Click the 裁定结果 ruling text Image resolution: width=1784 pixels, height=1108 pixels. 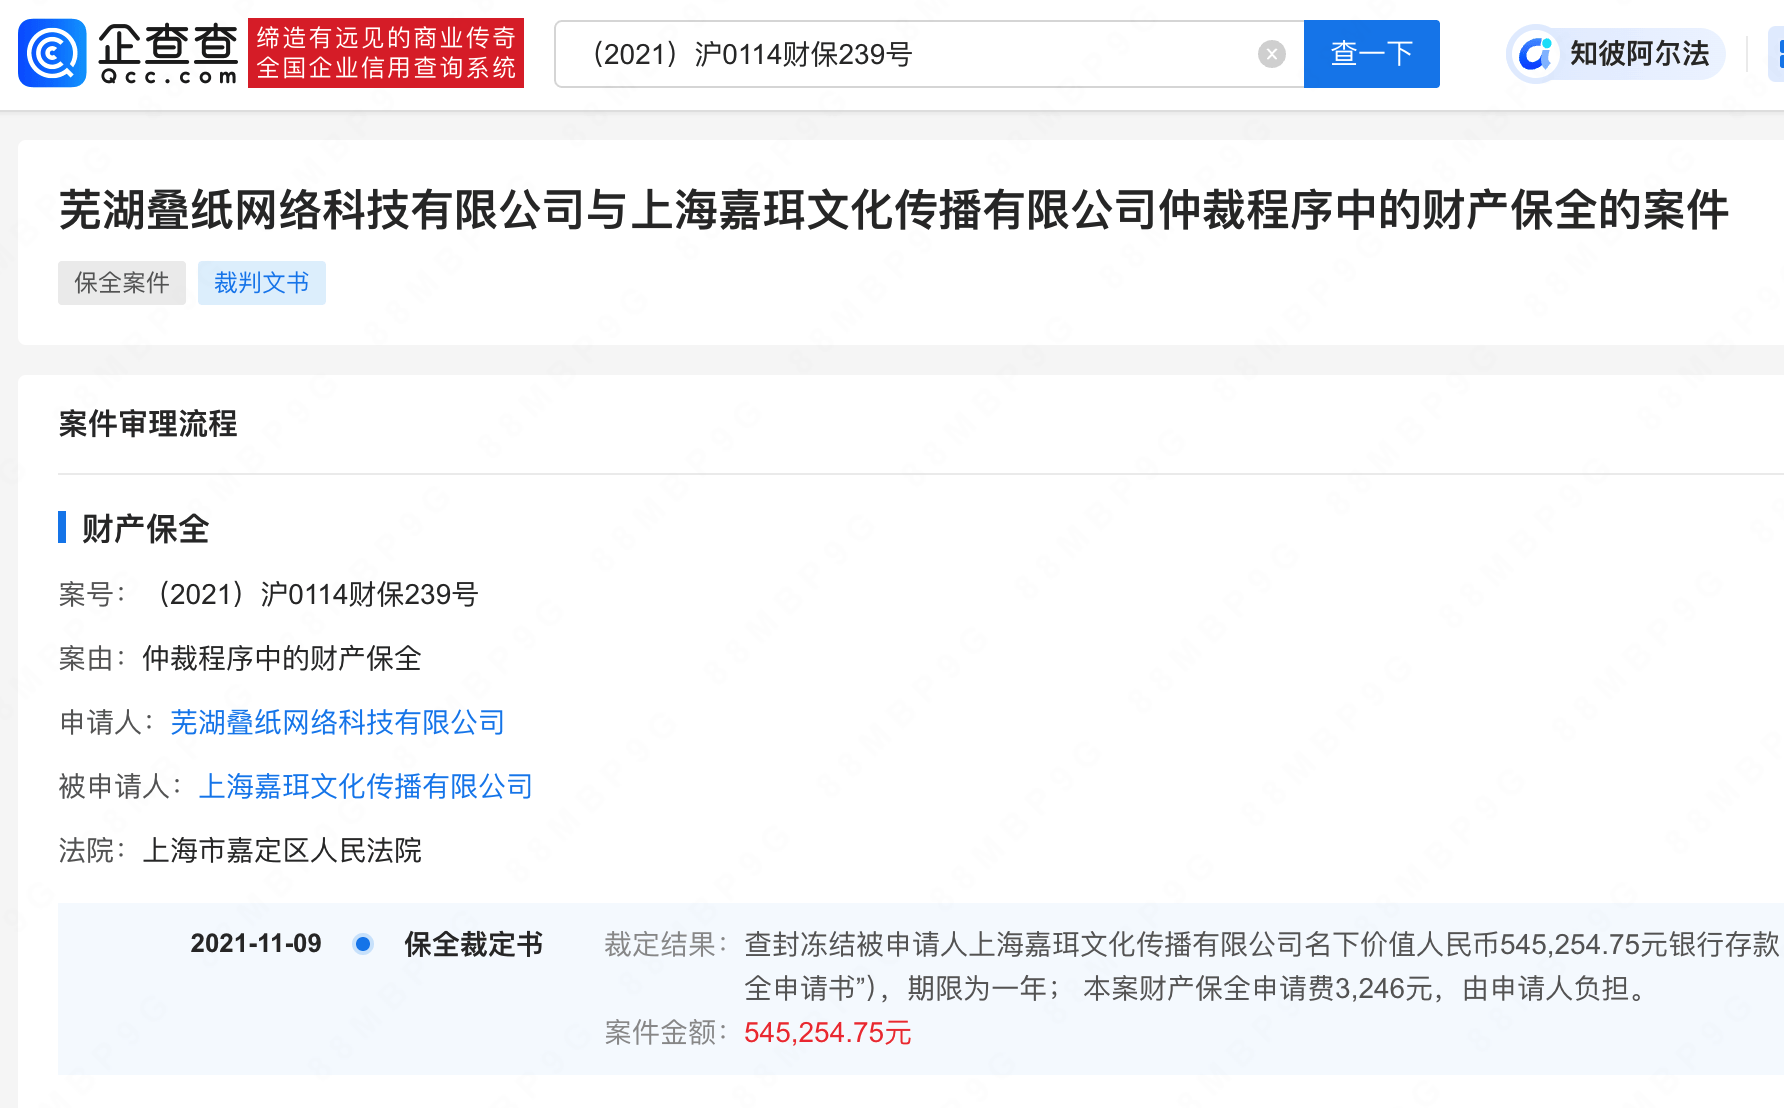click(1264, 966)
